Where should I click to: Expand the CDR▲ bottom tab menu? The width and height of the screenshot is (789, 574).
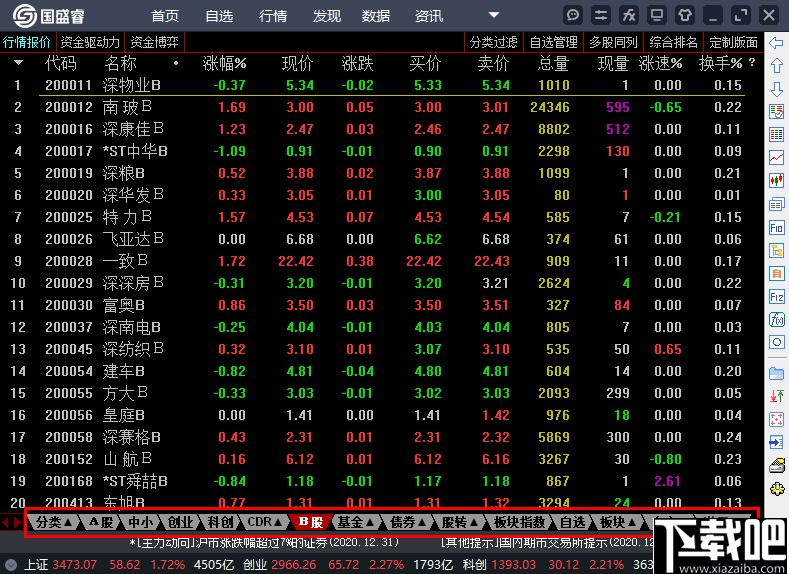(264, 522)
